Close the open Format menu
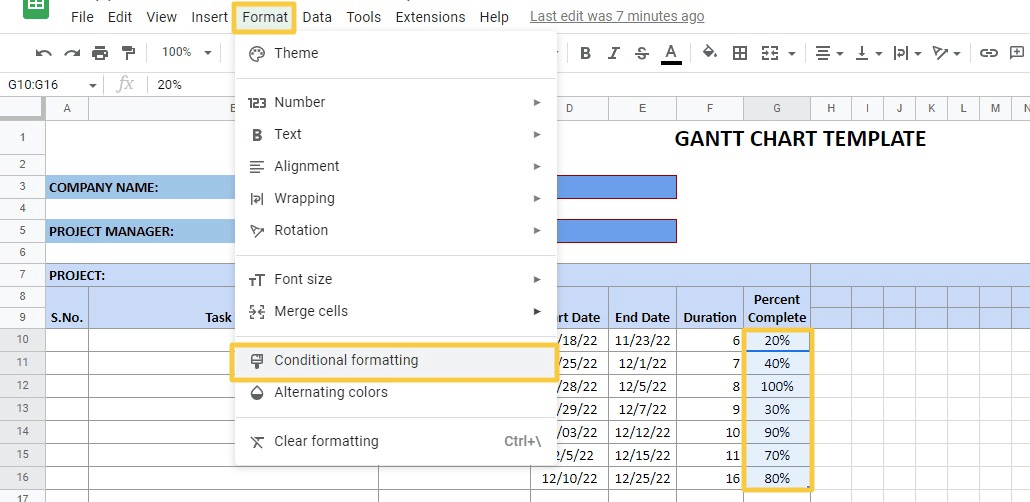Screen dimensions: 1030x502 [x=265, y=17]
